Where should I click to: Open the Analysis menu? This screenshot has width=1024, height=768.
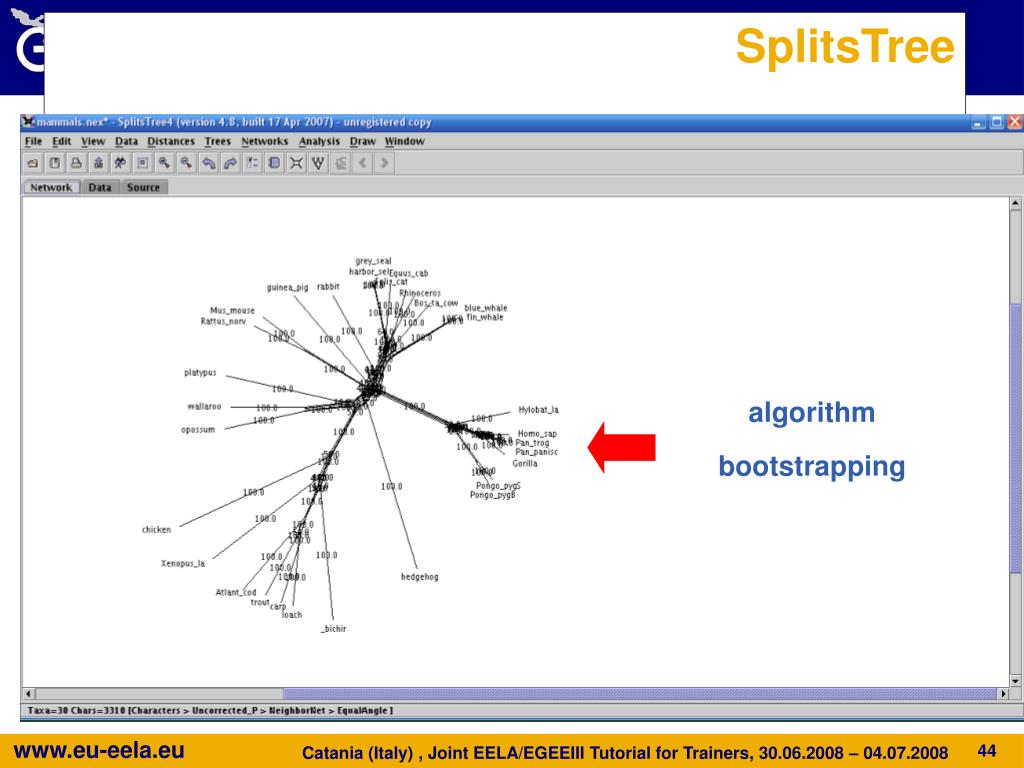click(x=319, y=141)
